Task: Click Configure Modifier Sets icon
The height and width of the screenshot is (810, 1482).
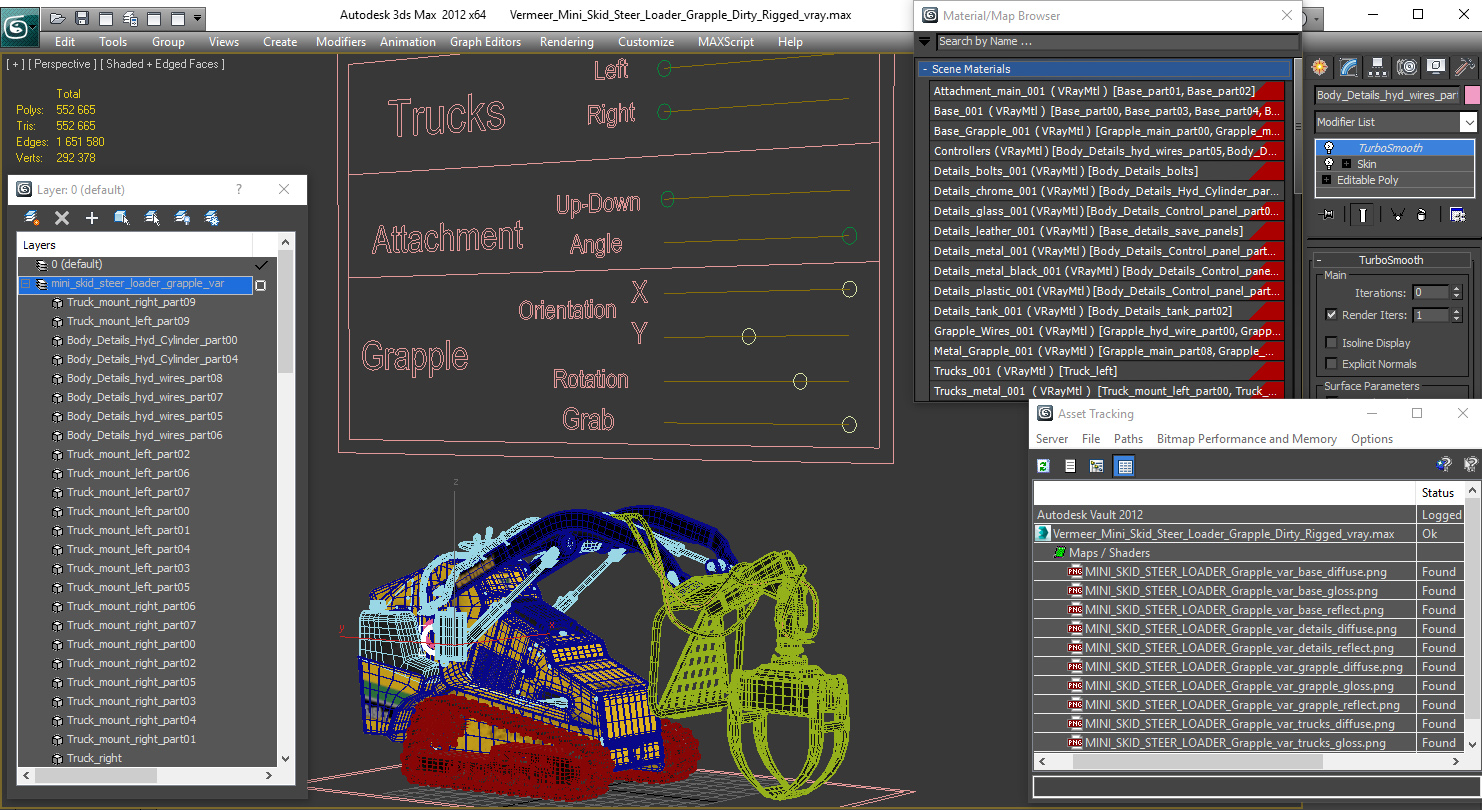Action: click(1457, 214)
